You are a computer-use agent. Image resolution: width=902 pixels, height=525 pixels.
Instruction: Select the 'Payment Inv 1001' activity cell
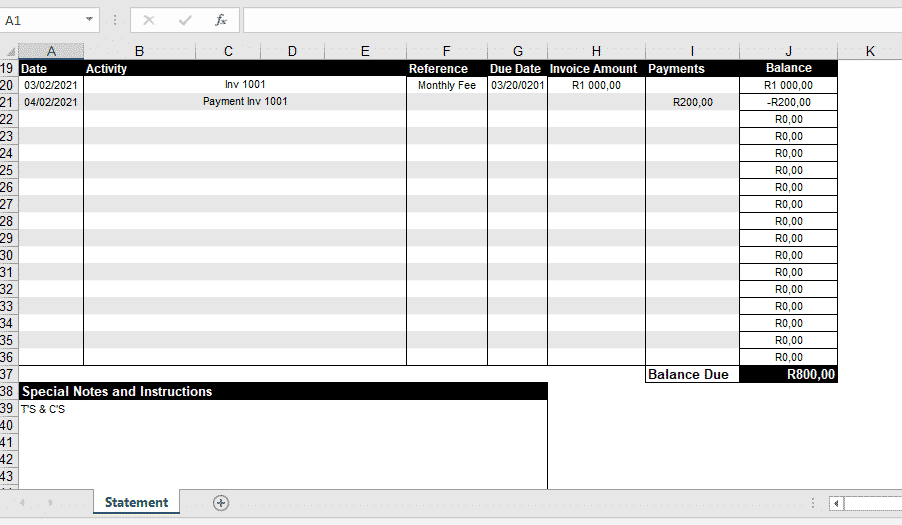click(x=245, y=102)
